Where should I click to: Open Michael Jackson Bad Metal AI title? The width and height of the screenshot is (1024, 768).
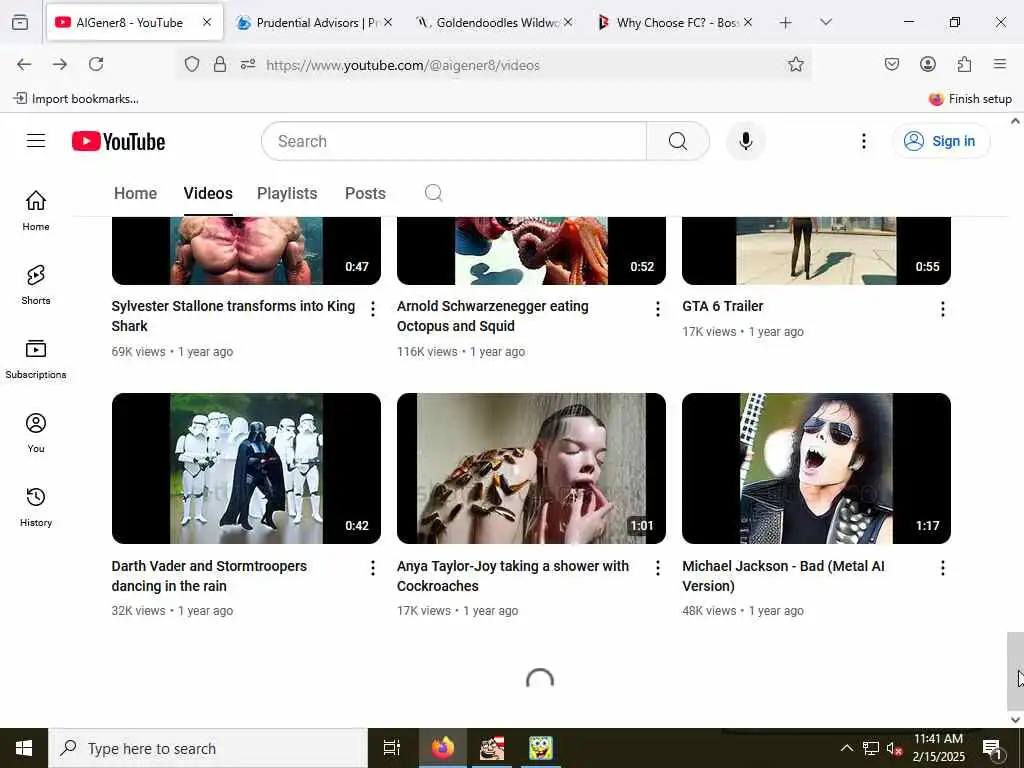783,576
